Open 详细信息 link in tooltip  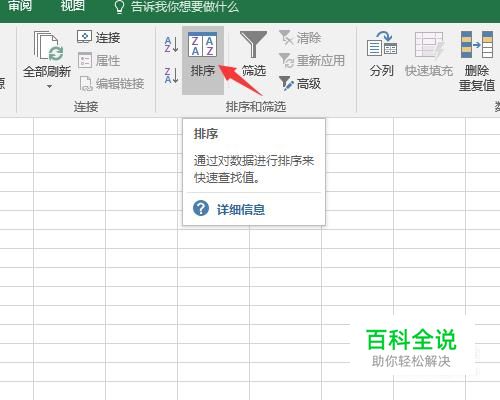click(241, 210)
